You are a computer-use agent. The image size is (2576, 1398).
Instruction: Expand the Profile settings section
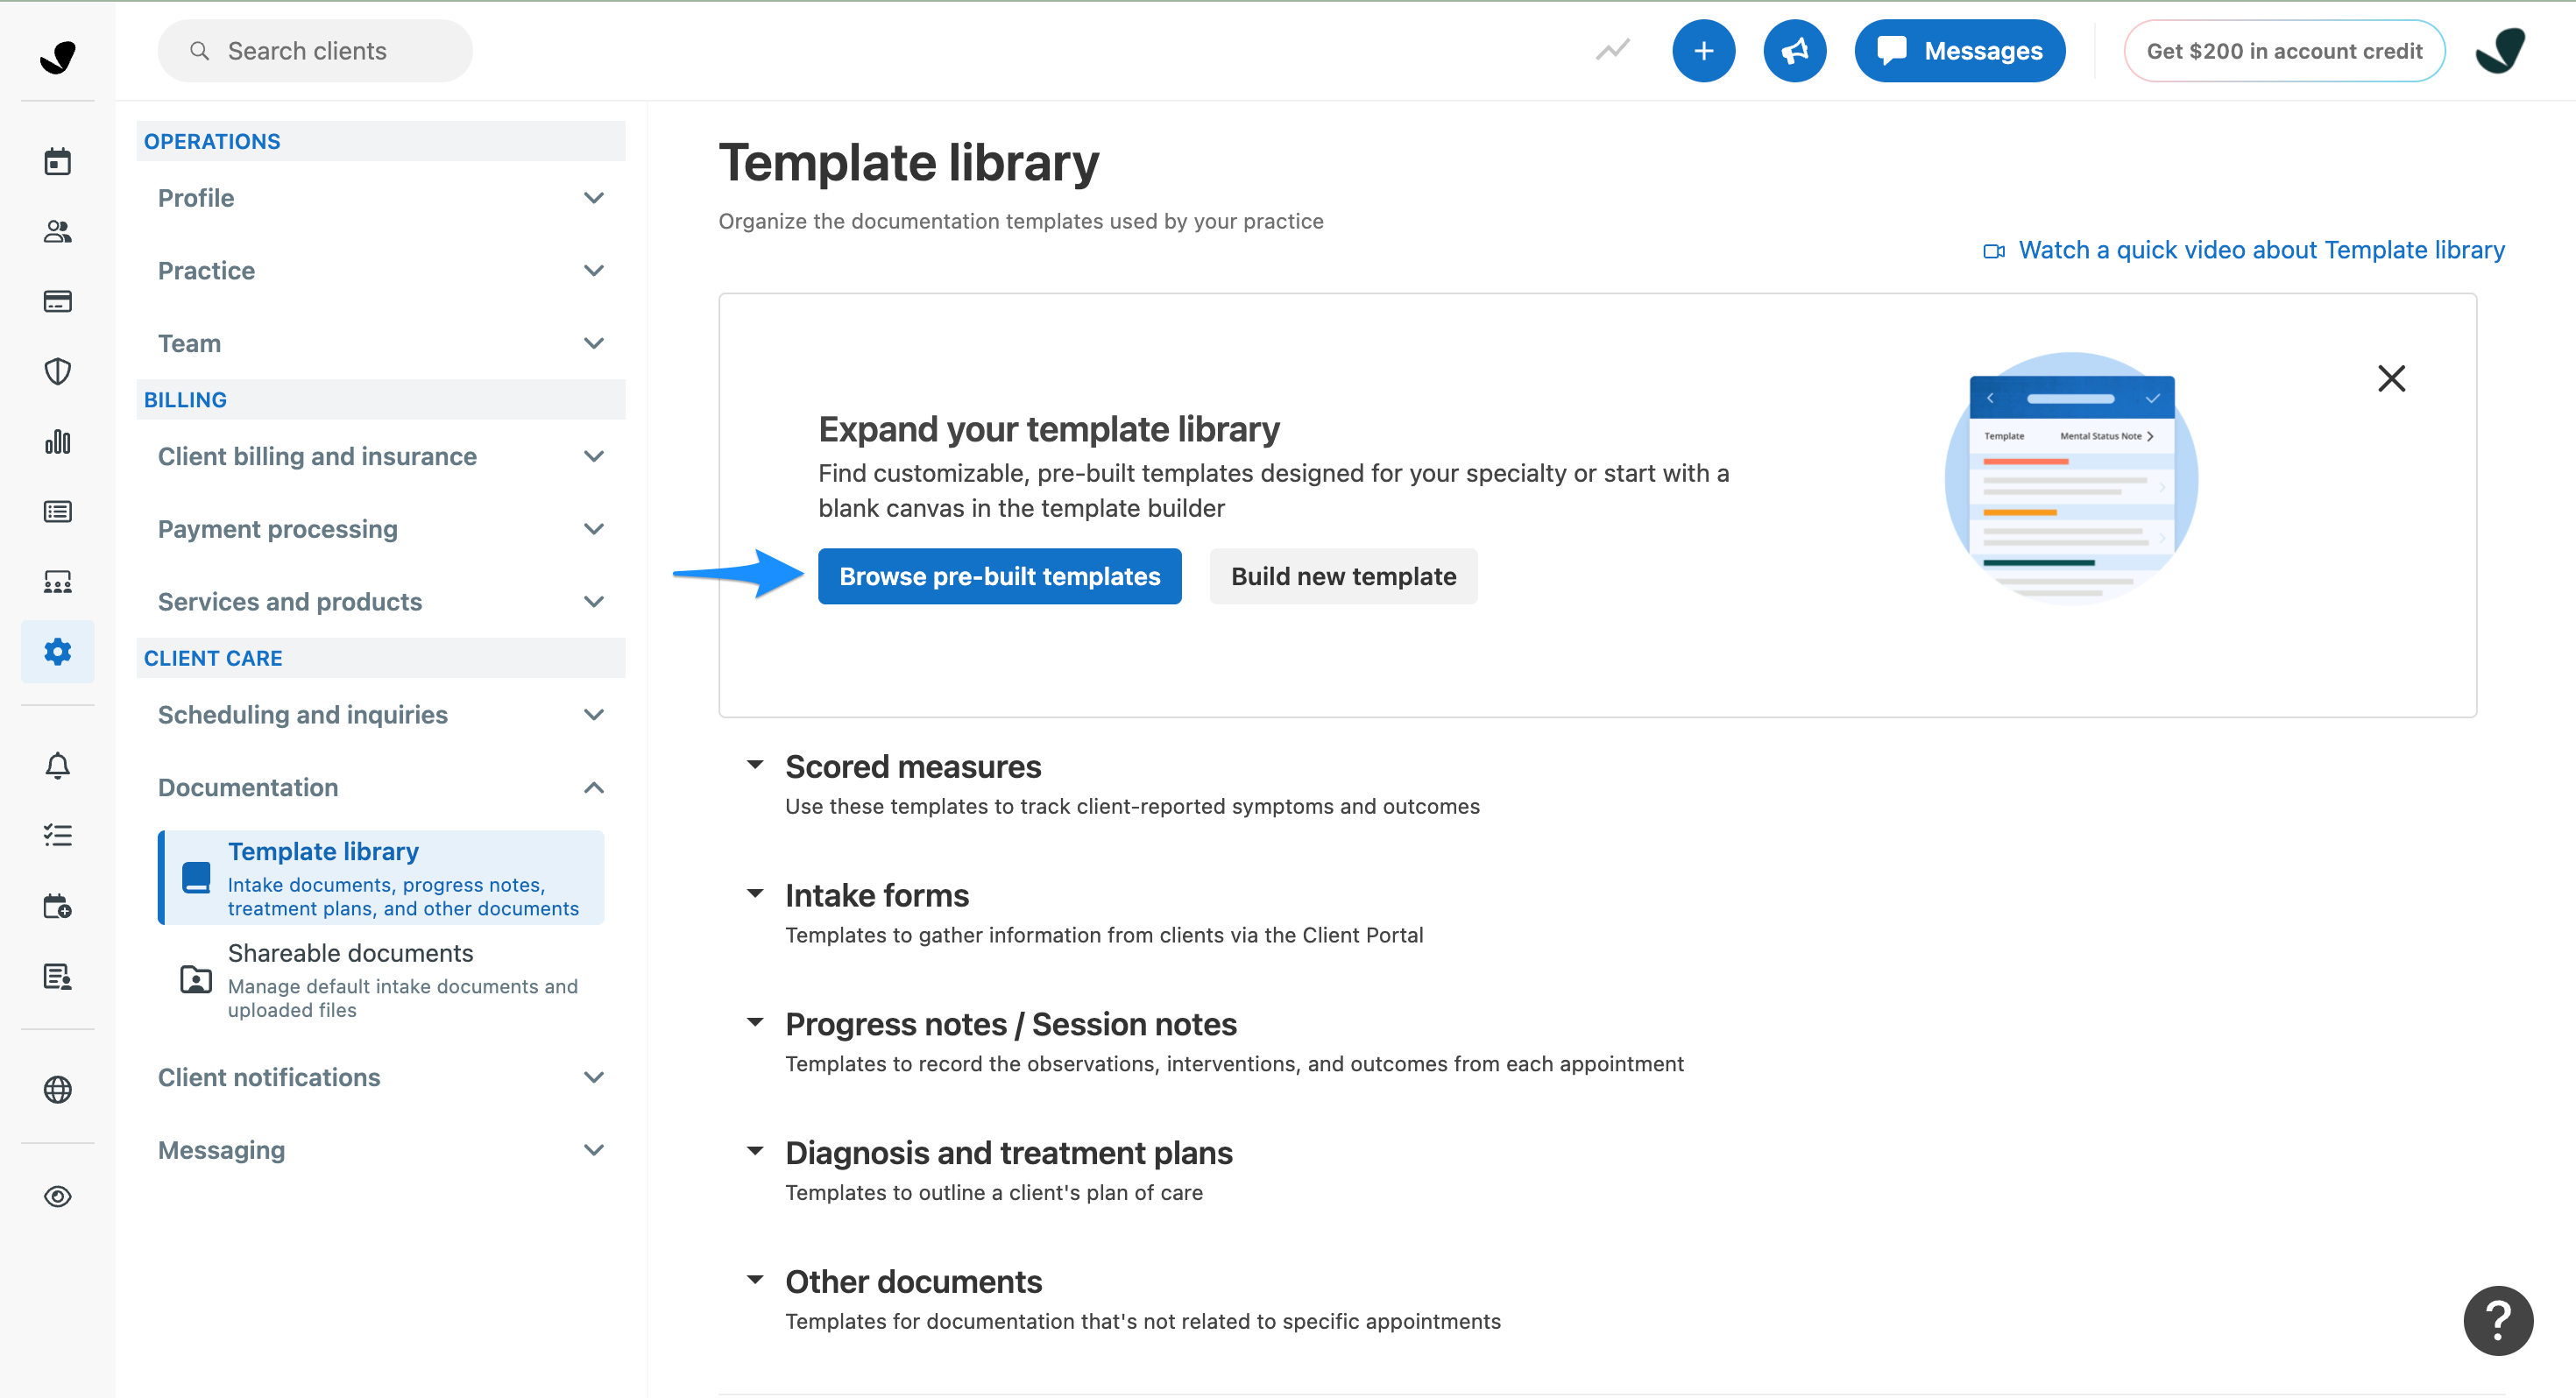pyautogui.click(x=381, y=198)
